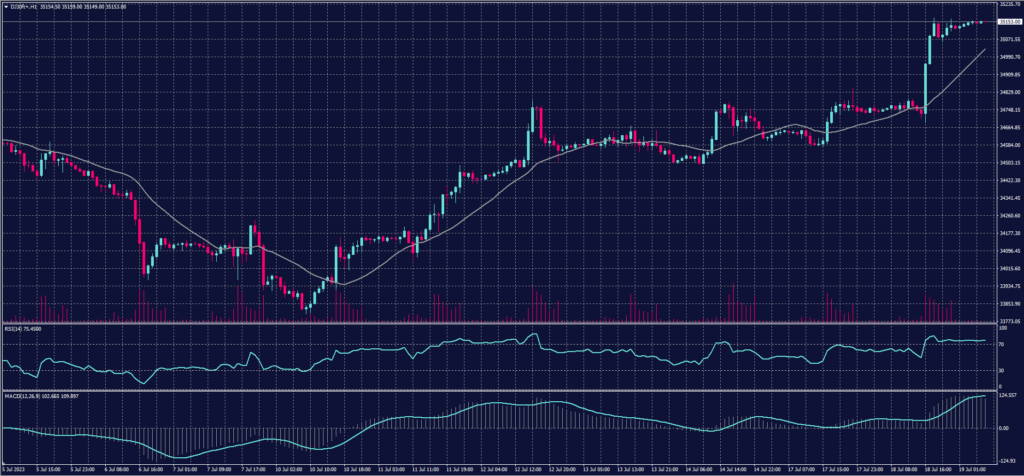The image size is (1024, 476).
Task: Click the 10 Jul 18:00 time label
Action: pyautogui.click(x=358, y=468)
